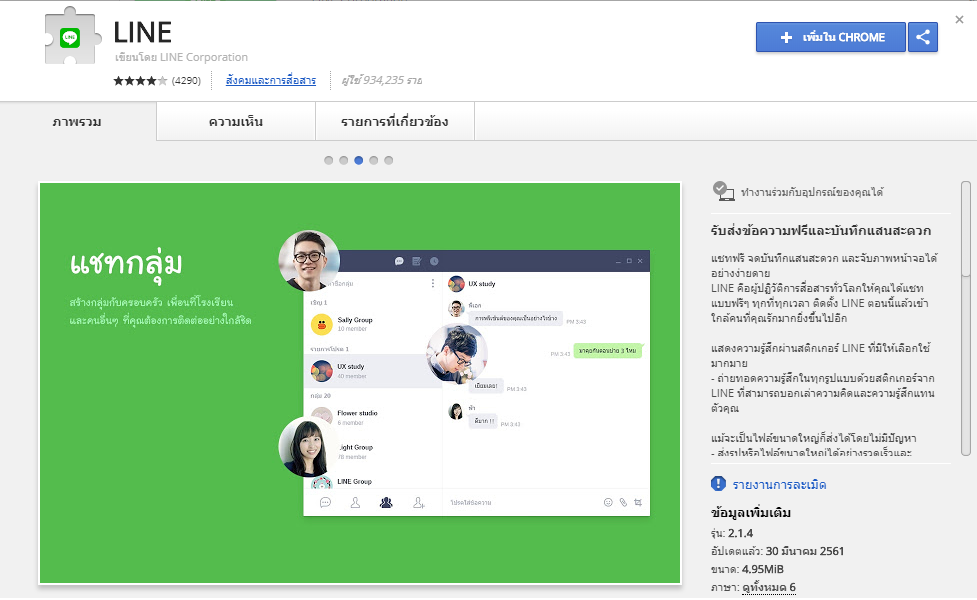Click the แชทกลุ่ม screenshot preview image
The width and height of the screenshot is (977, 600).
360,383
